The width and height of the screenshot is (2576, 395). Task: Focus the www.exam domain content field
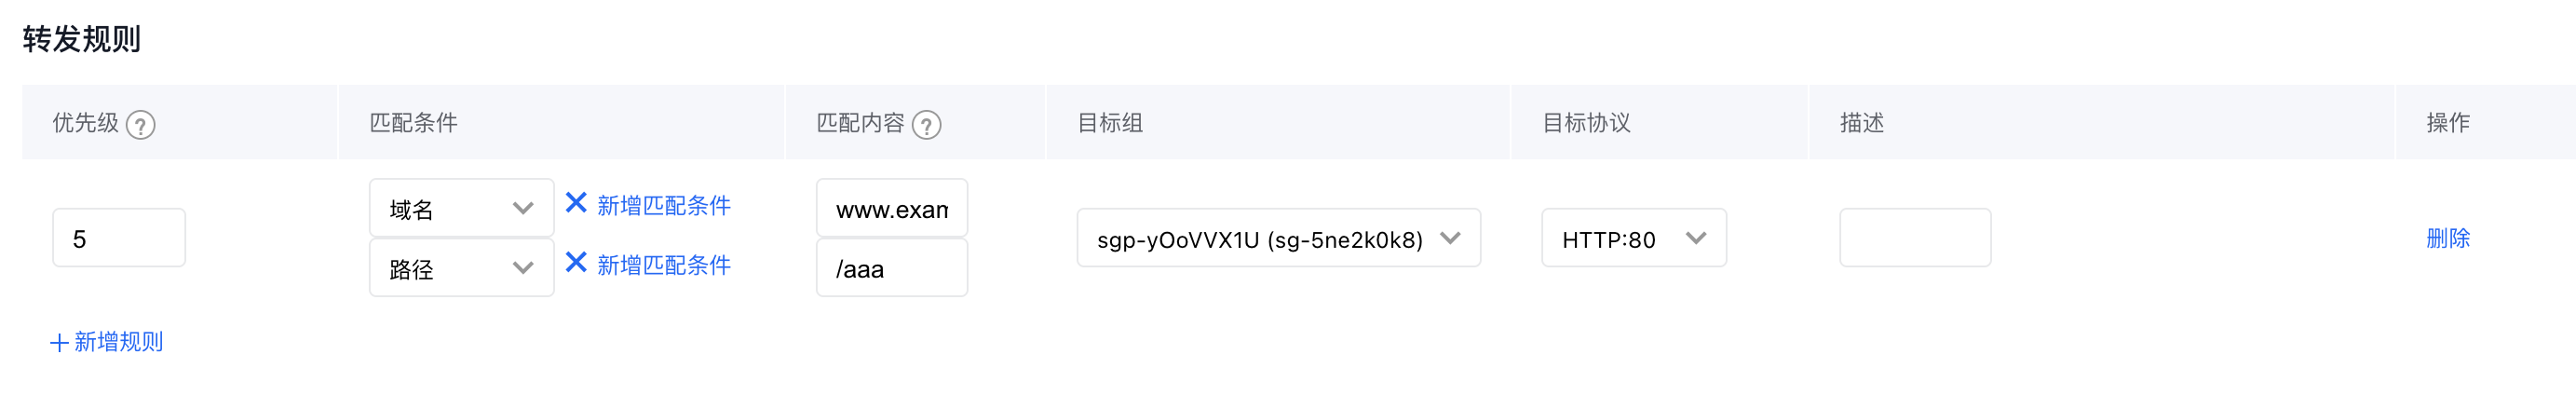tap(892, 208)
